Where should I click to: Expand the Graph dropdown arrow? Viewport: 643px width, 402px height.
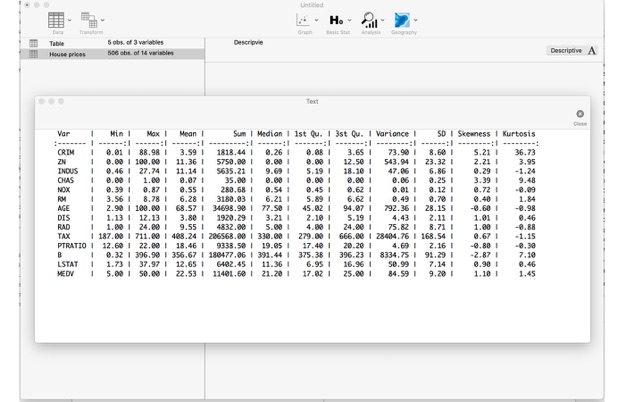coord(316,20)
